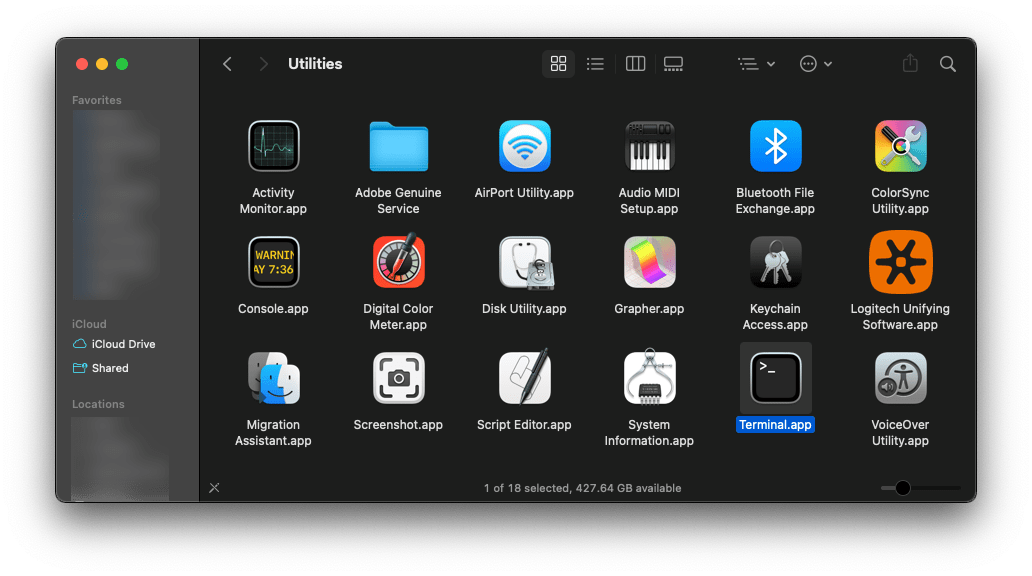Select the Screenshot.app icon
This screenshot has width=1032, height=576.
[x=398, y=378]
